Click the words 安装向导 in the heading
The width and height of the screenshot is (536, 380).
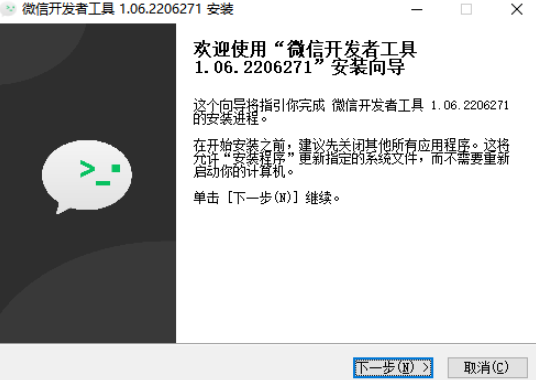(368, 67)
